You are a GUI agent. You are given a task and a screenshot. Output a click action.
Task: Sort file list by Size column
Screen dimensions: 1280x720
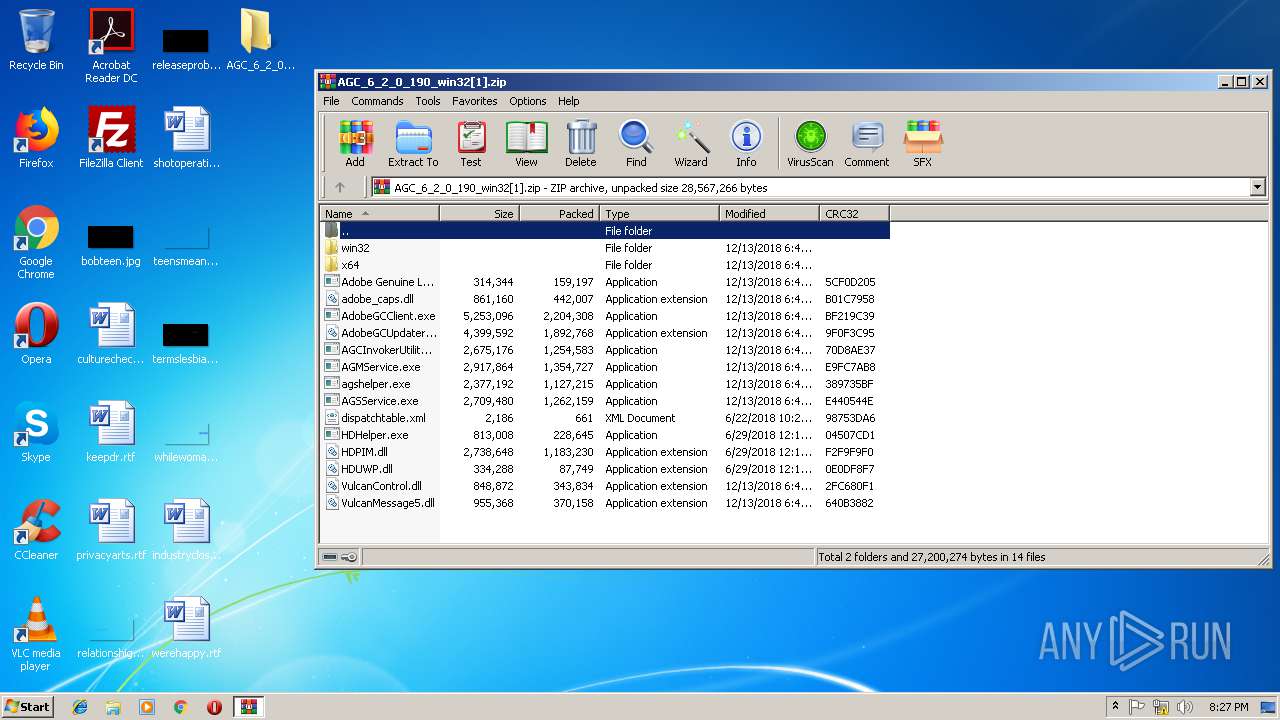[480, 214]
